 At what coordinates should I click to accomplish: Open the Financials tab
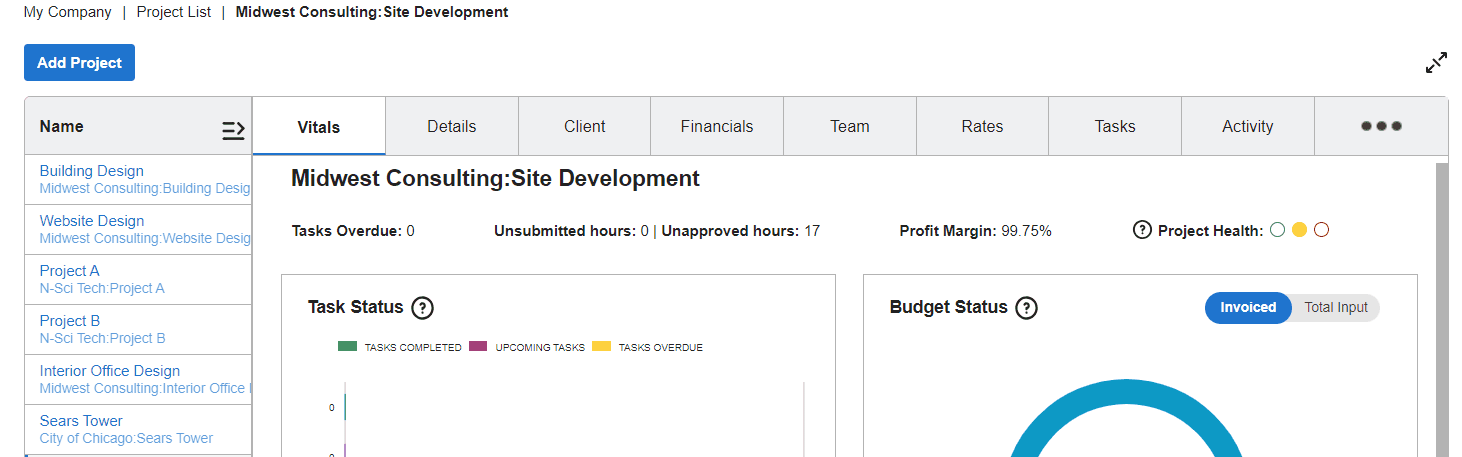pos(716,127)
